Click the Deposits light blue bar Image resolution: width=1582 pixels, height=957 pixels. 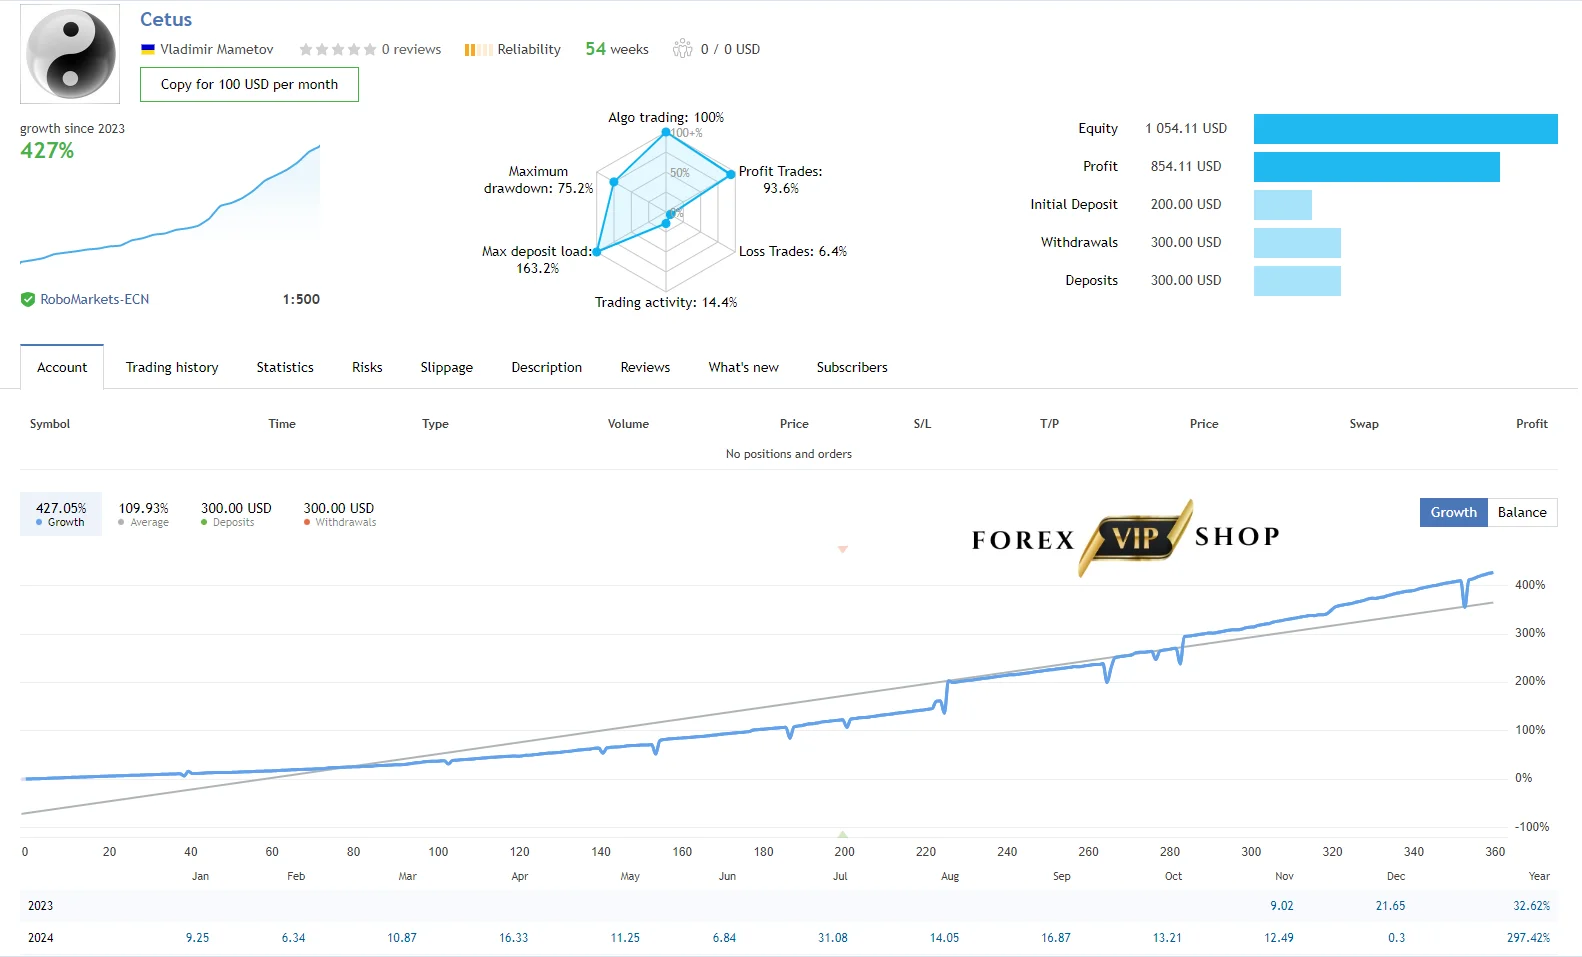click(1297, 281)
